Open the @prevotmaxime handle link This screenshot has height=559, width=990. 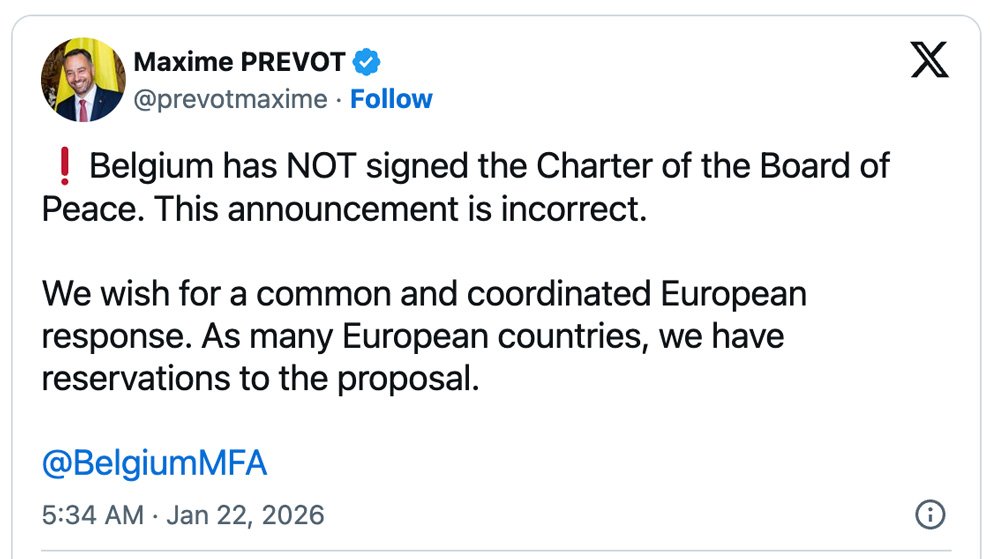[230, 99]
